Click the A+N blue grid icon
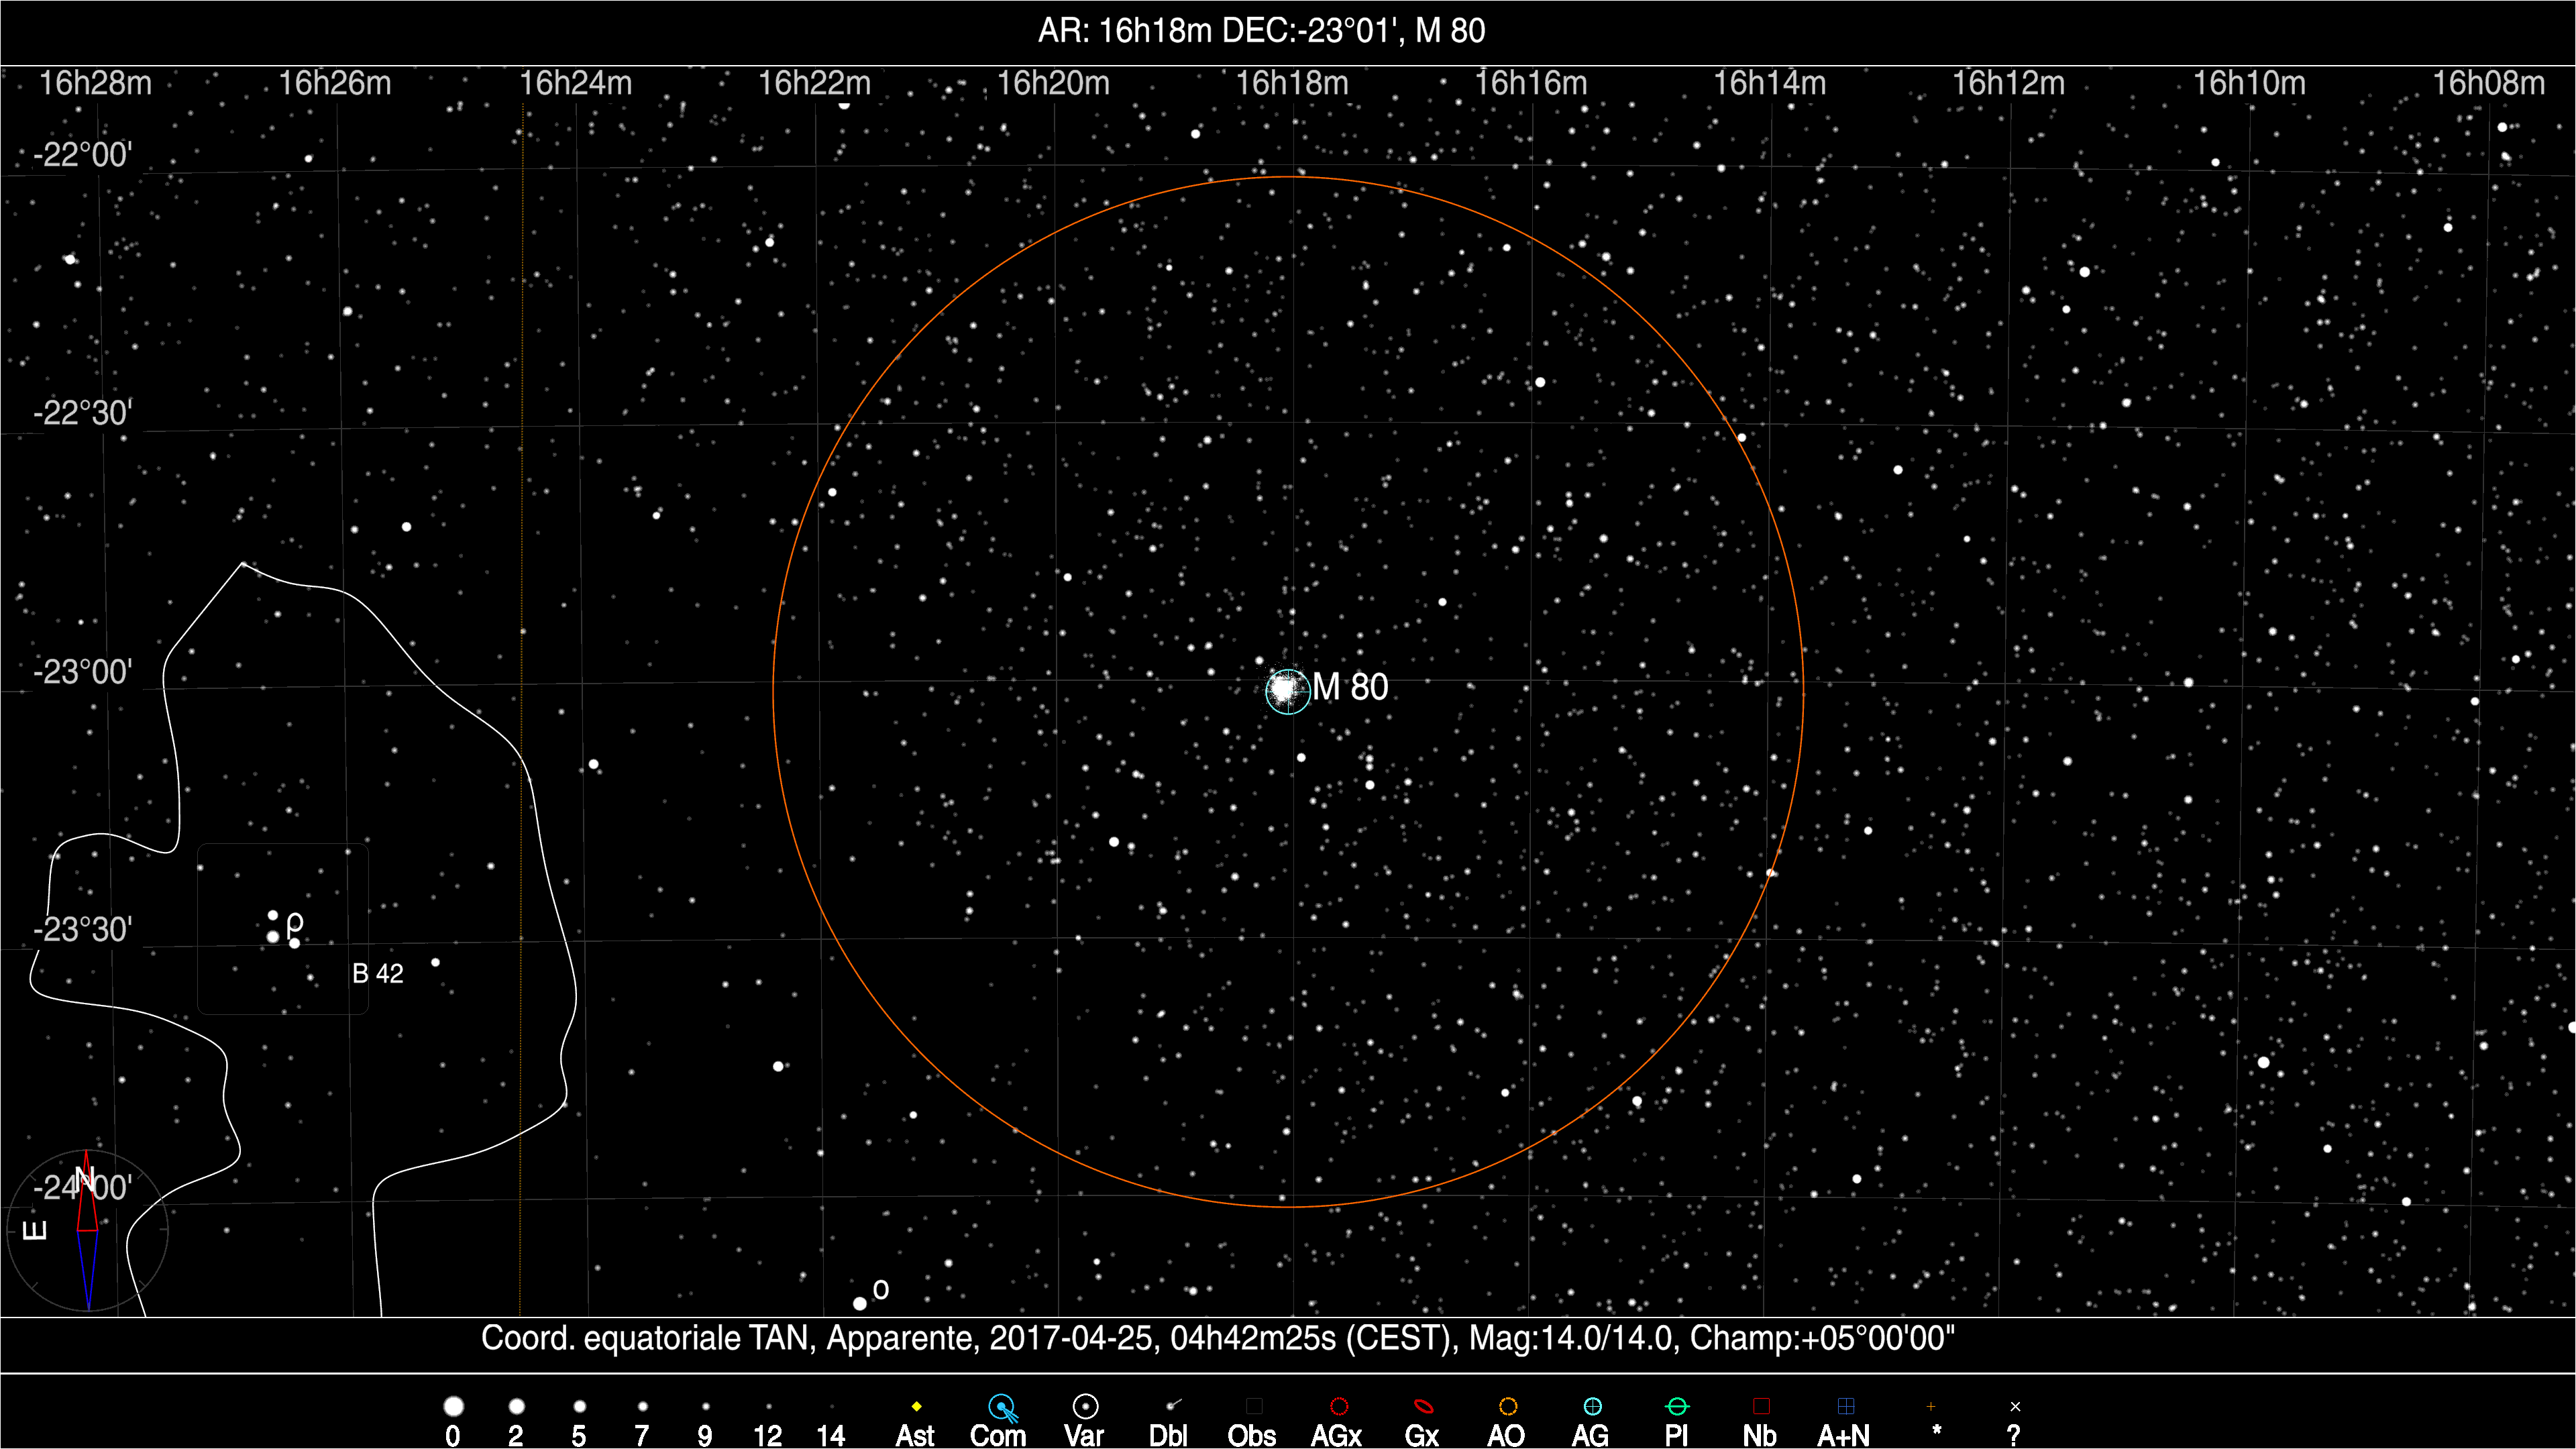The height and width of the screenshot is (1449, 2576). tap(1846, 1406)
